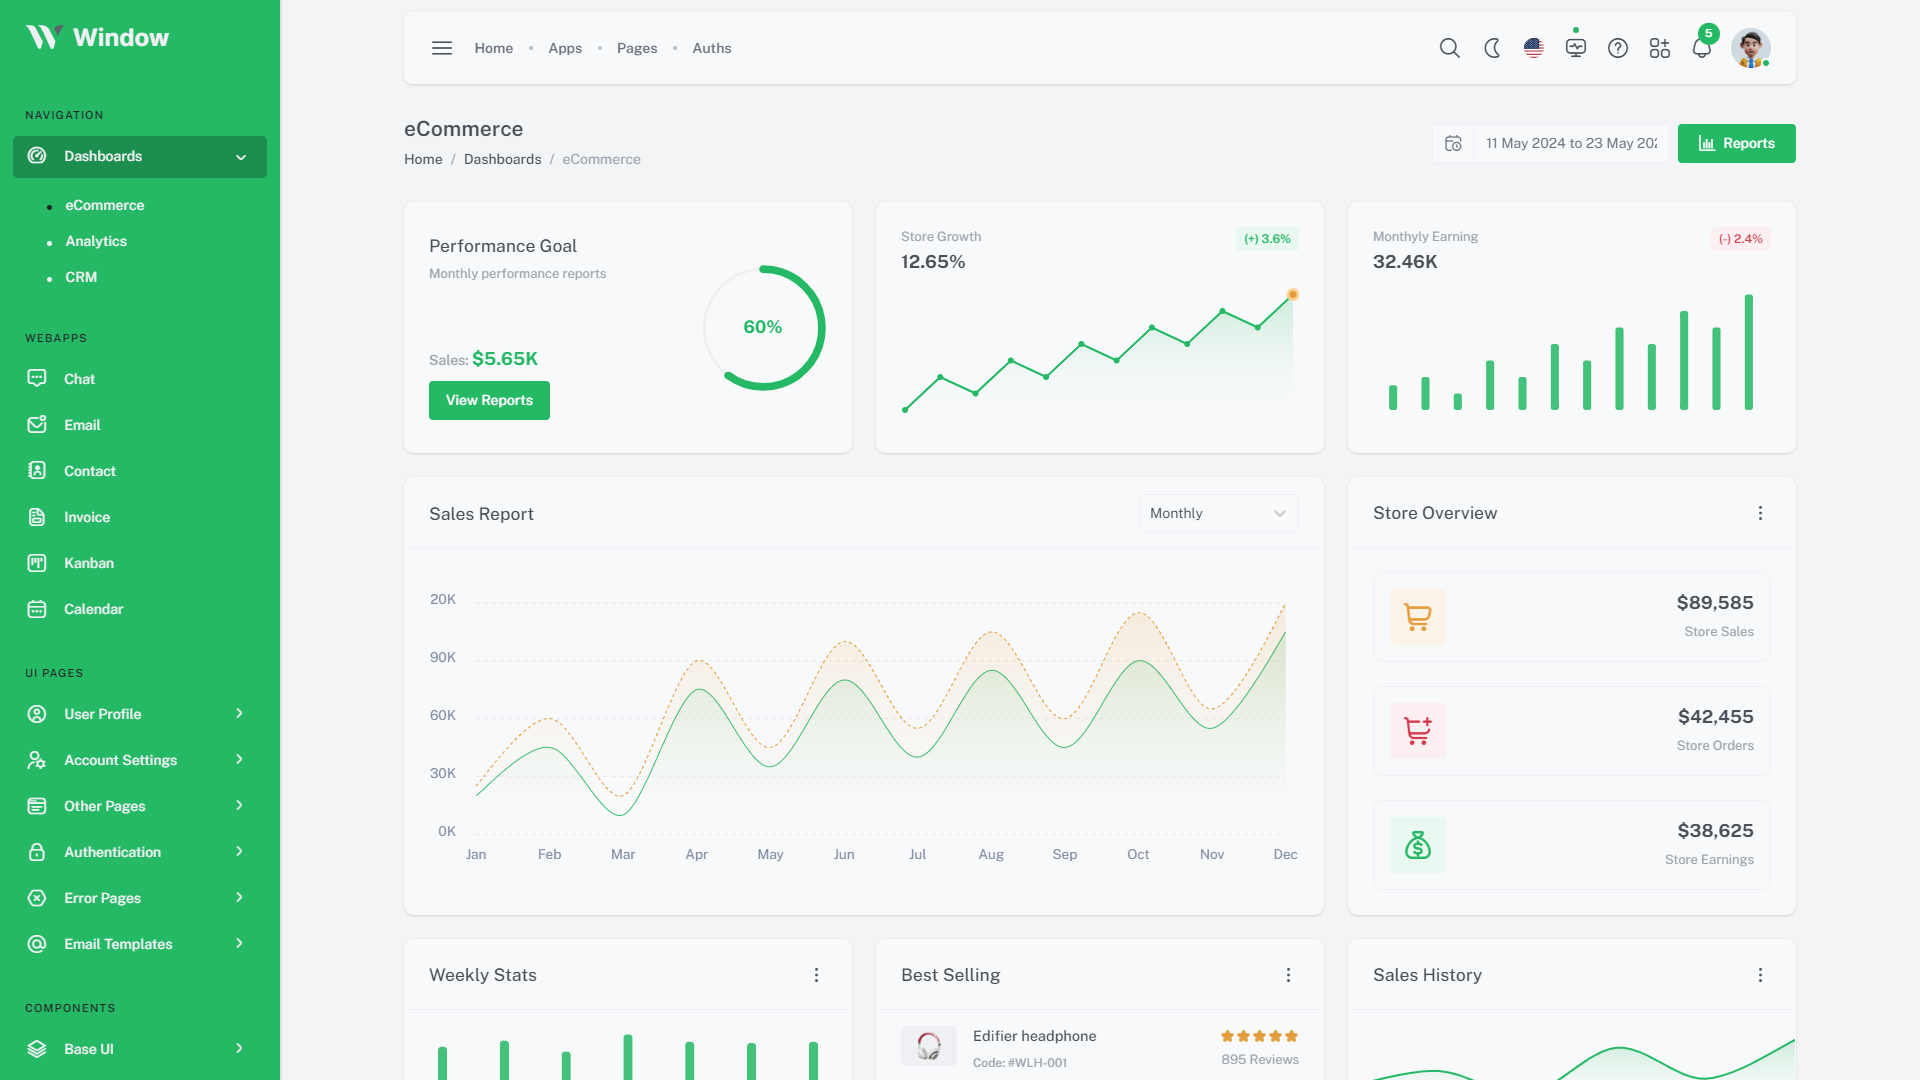Open the Monthly dropdown in Sales Report

pyautogui.click(x=1218, y=513)
